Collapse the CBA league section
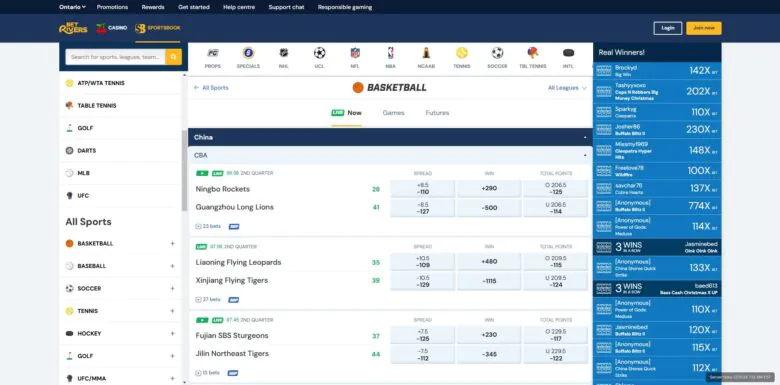This screenshot has width=780, height=385. (585, 155)
